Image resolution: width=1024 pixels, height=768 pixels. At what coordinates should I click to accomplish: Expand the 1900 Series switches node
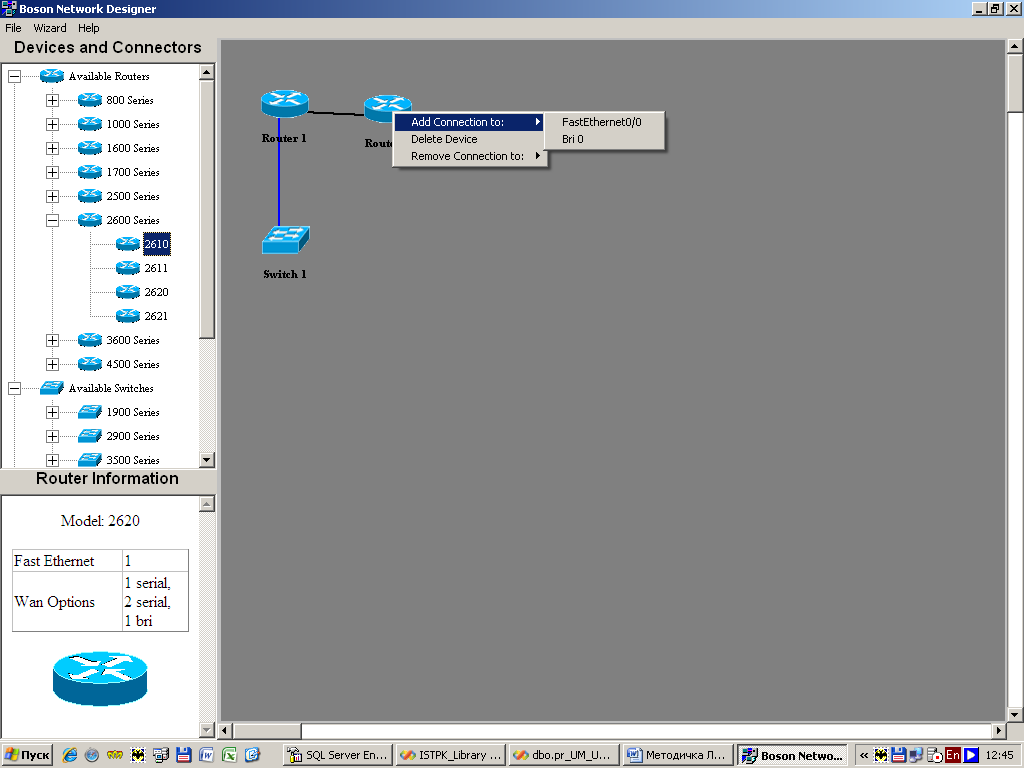pyautogui.click(x=52, y=413)
